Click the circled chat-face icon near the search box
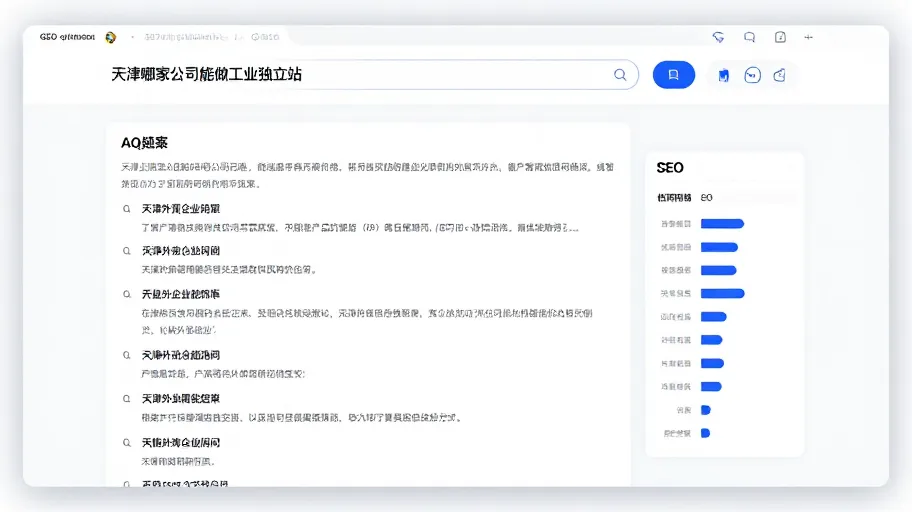 coord(752,75)
